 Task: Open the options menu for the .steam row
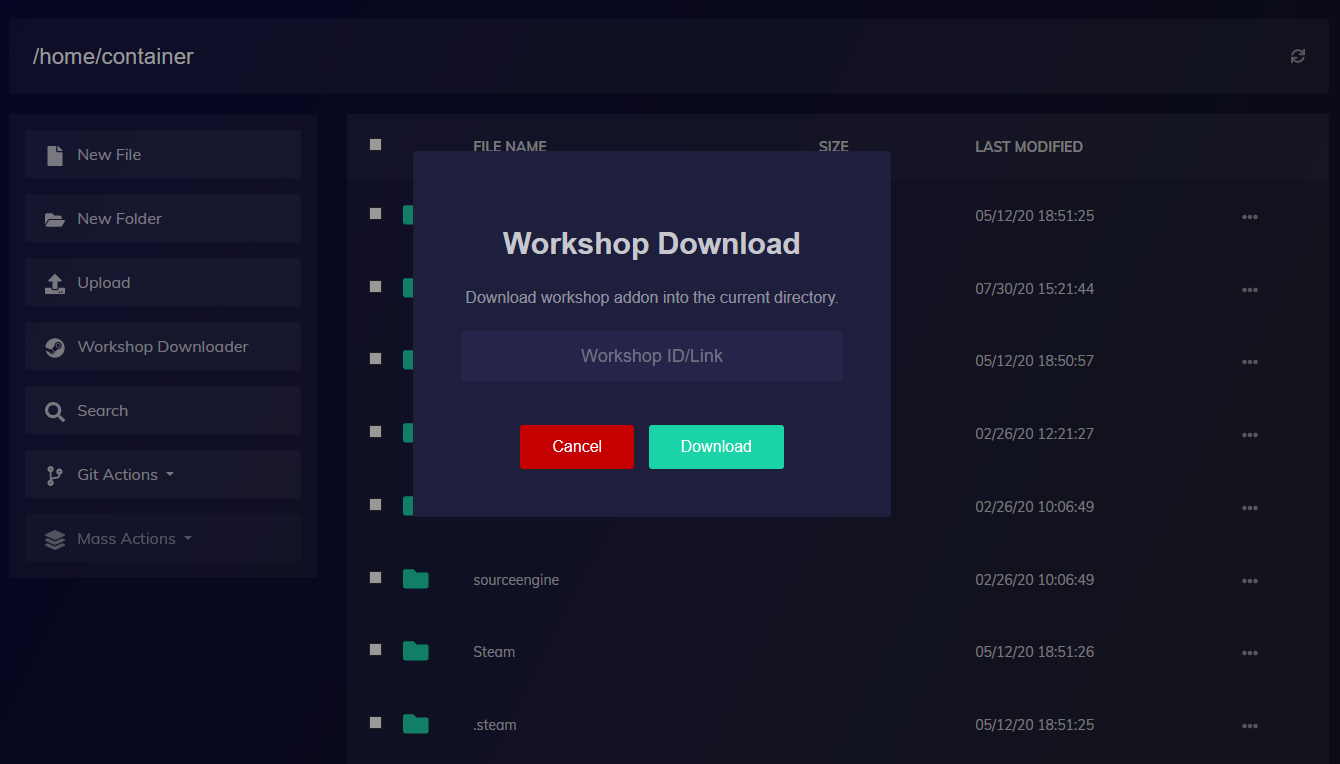point(1249,726)
